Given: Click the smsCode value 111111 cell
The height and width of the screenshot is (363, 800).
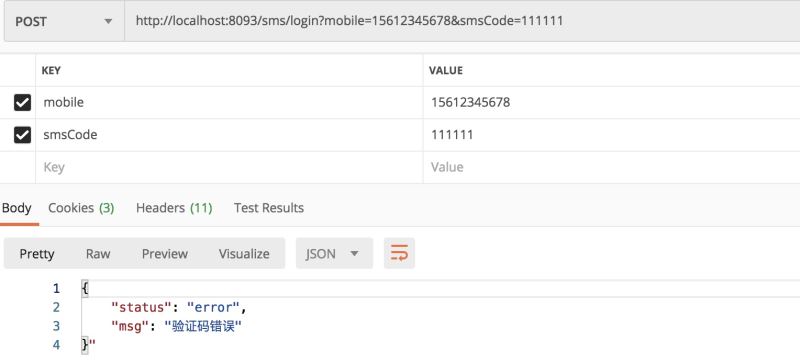Looking at the screenshot, I should pos(611,135).
